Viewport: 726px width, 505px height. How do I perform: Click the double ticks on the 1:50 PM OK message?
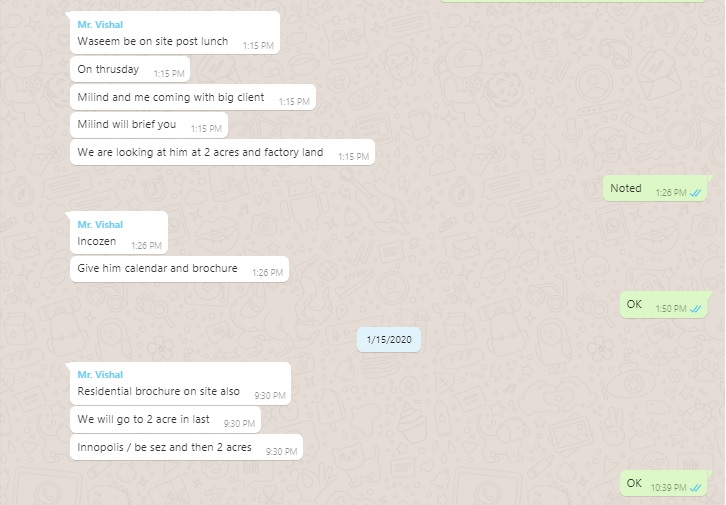click(x=695, y=309)
